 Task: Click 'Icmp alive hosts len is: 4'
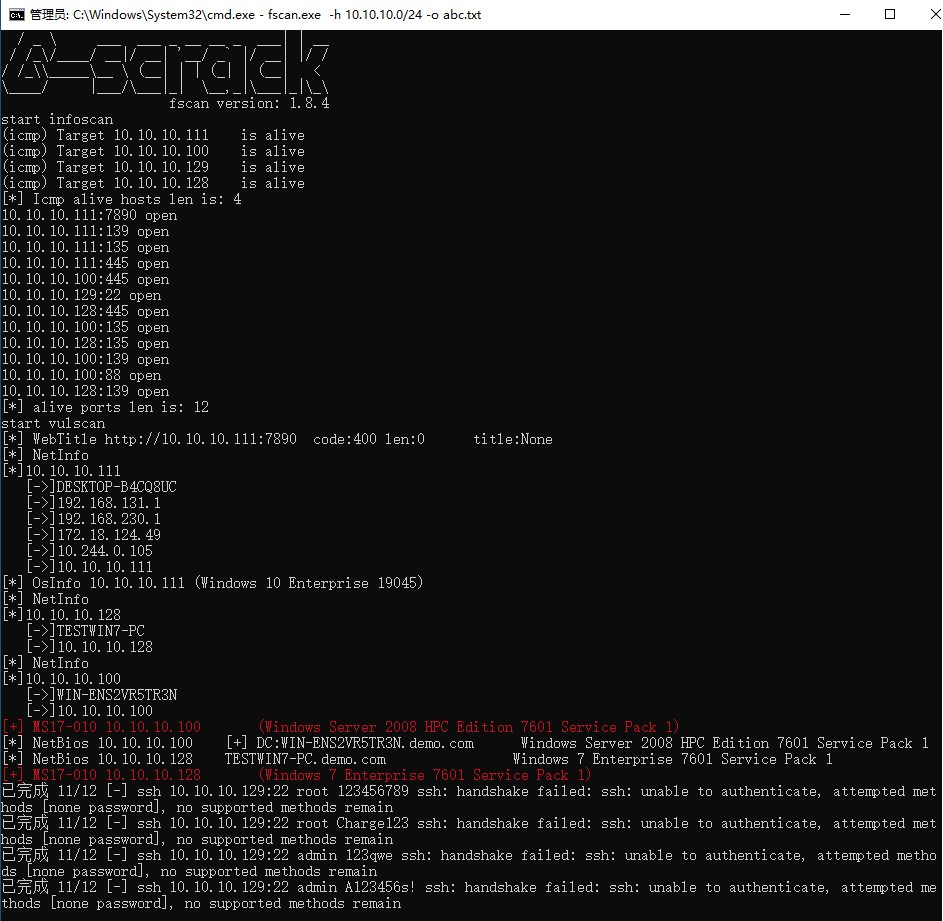(x=137, y=199)
